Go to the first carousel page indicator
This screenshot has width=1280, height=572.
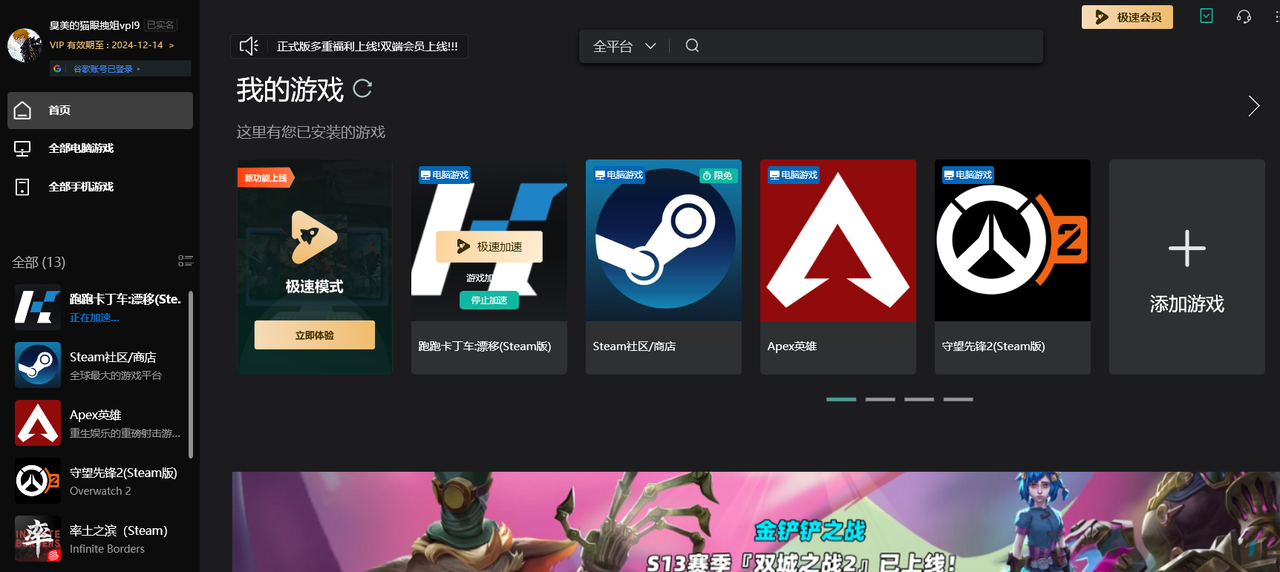tap(841, 399)
